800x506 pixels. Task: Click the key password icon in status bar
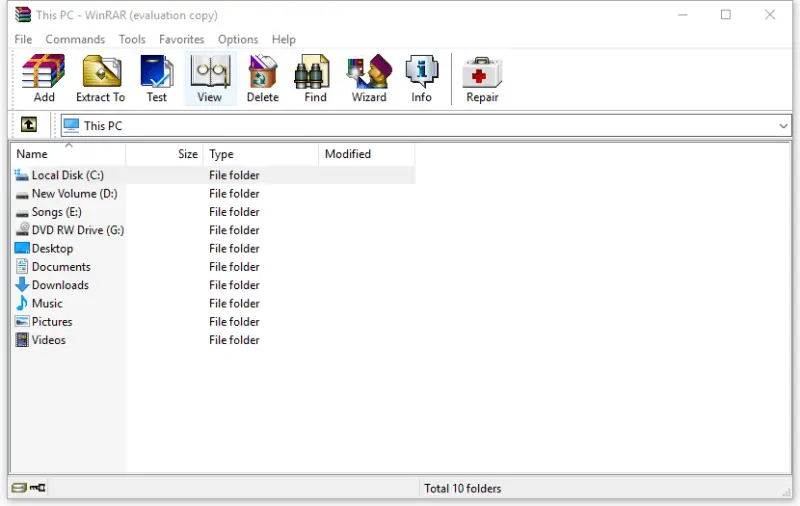pyautogui.click(x=37, y=488)
